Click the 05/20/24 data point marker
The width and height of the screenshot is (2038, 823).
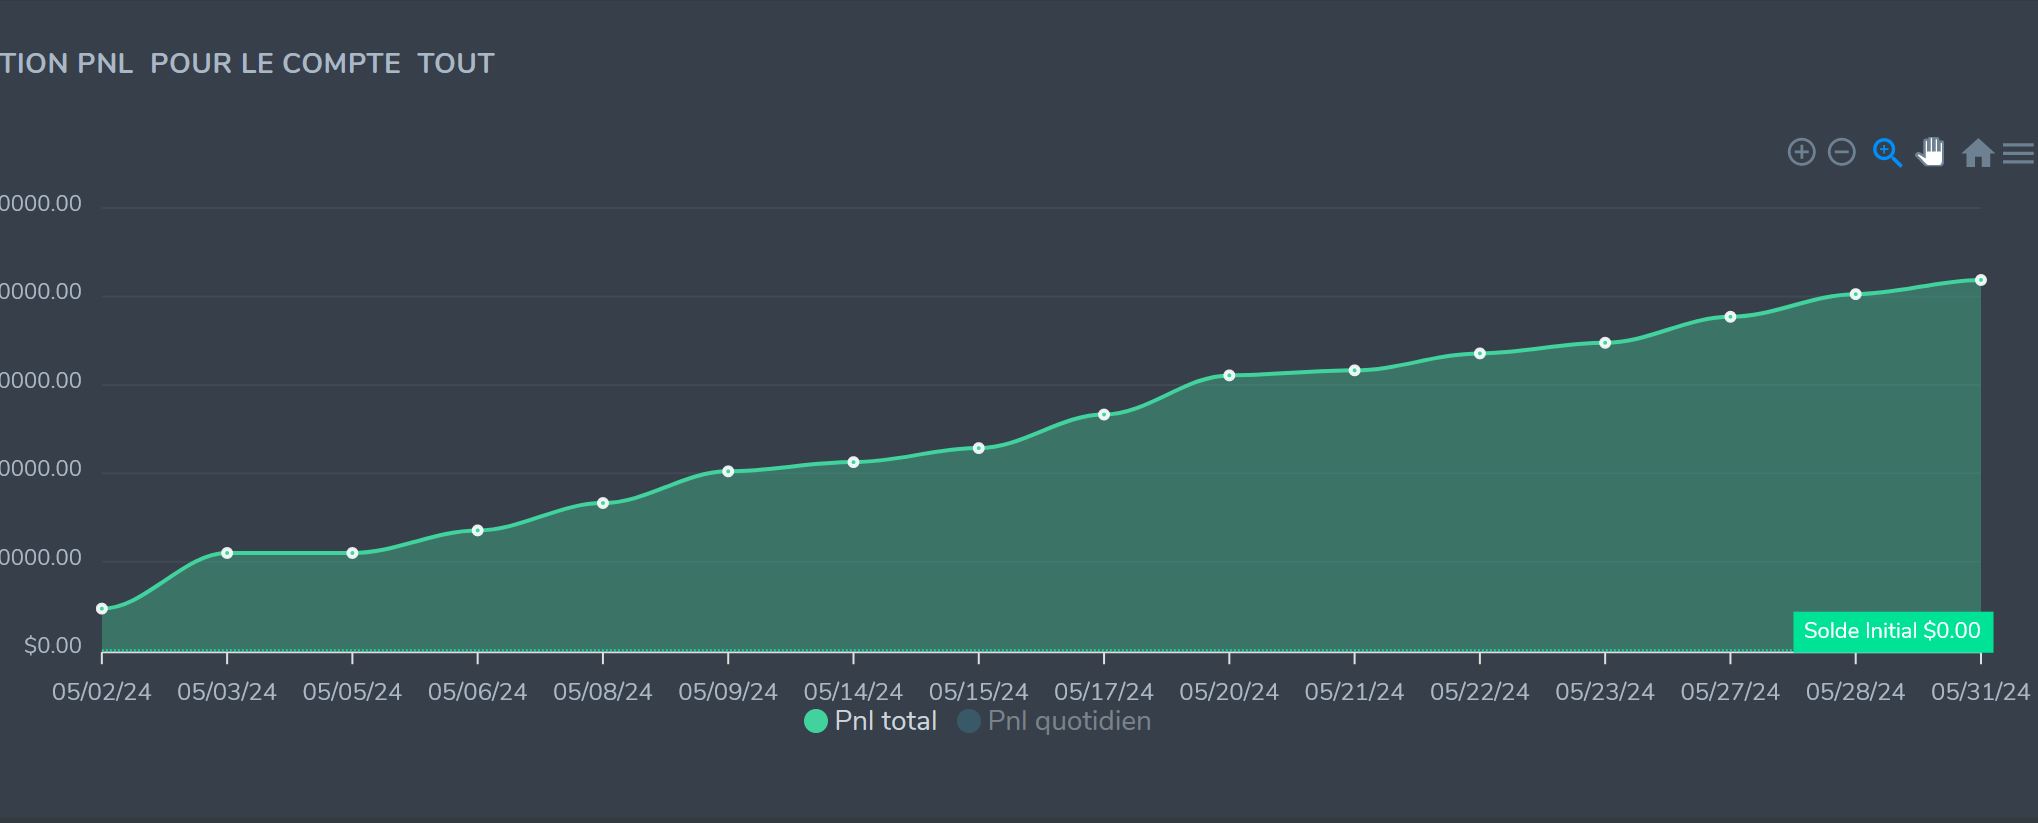[x=1229, y=376]
